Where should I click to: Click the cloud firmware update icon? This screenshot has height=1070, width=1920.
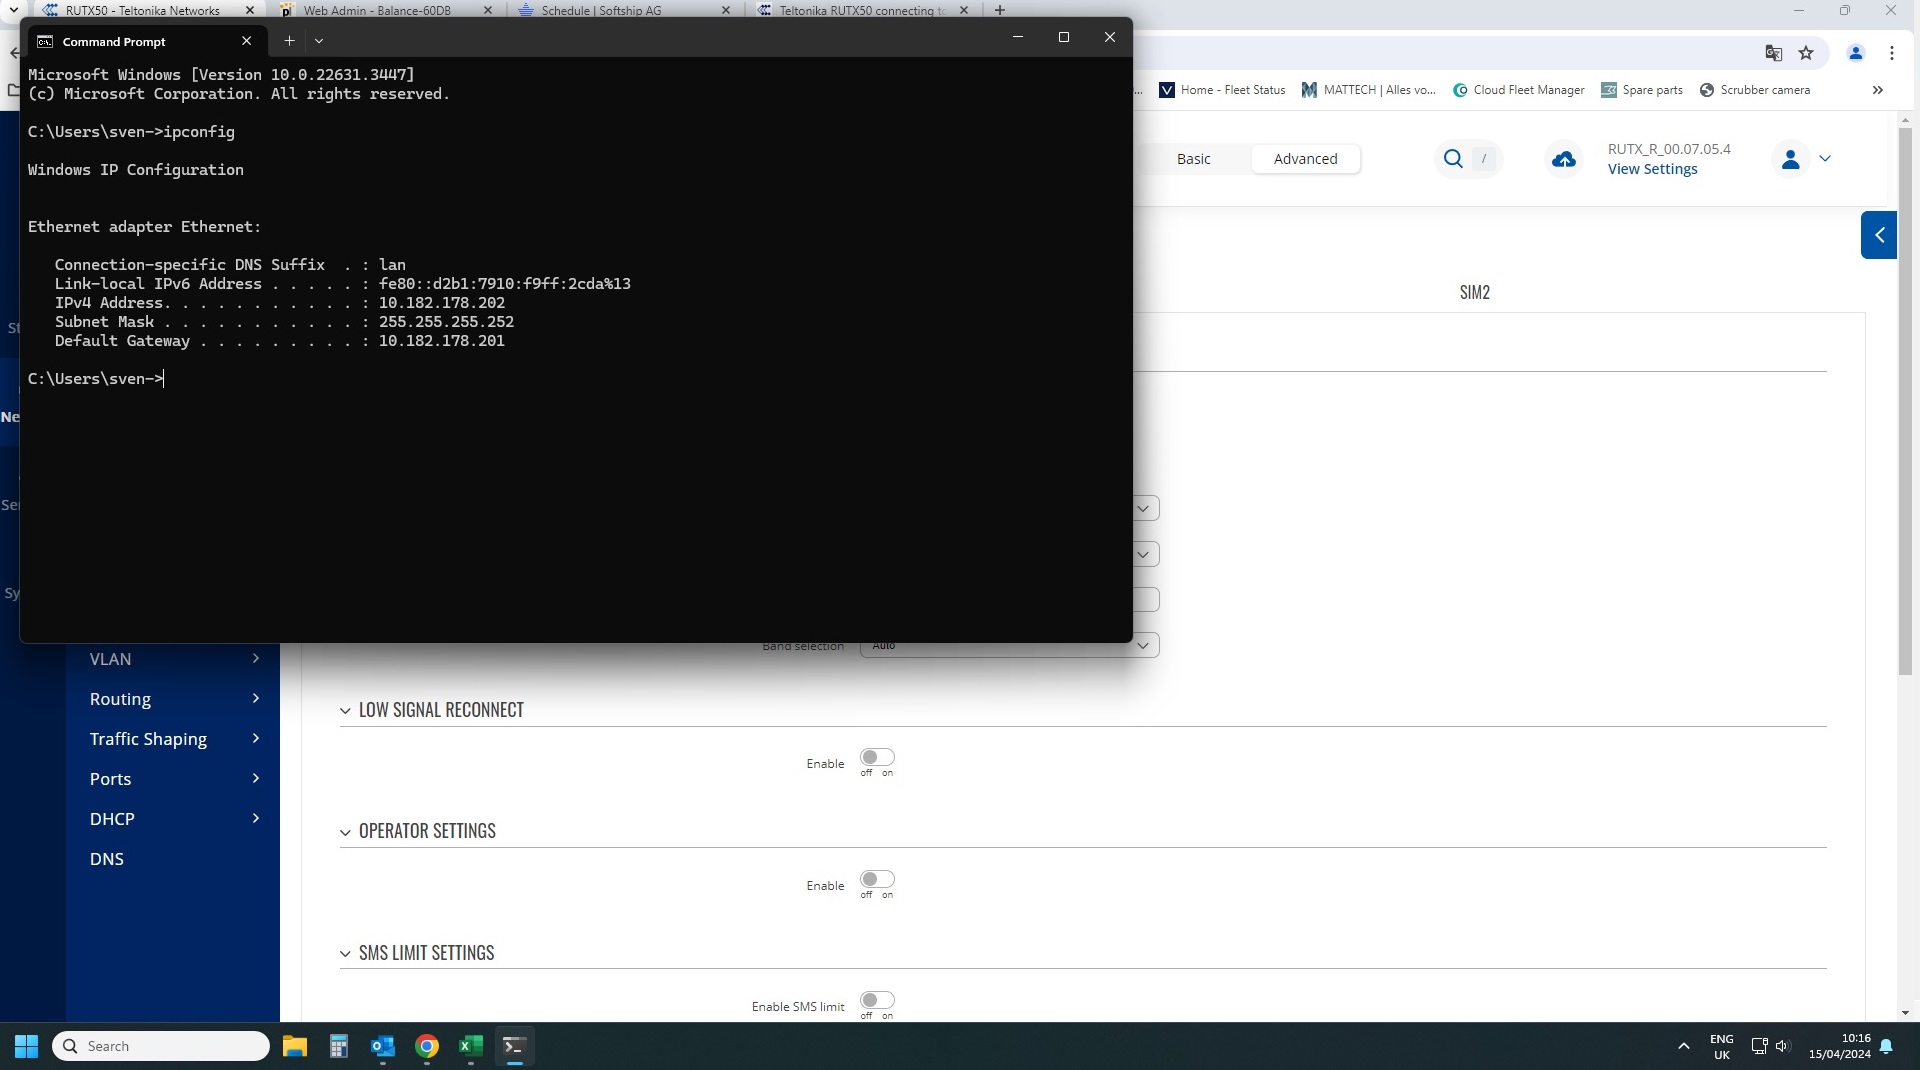click(x=1563, y=160)
